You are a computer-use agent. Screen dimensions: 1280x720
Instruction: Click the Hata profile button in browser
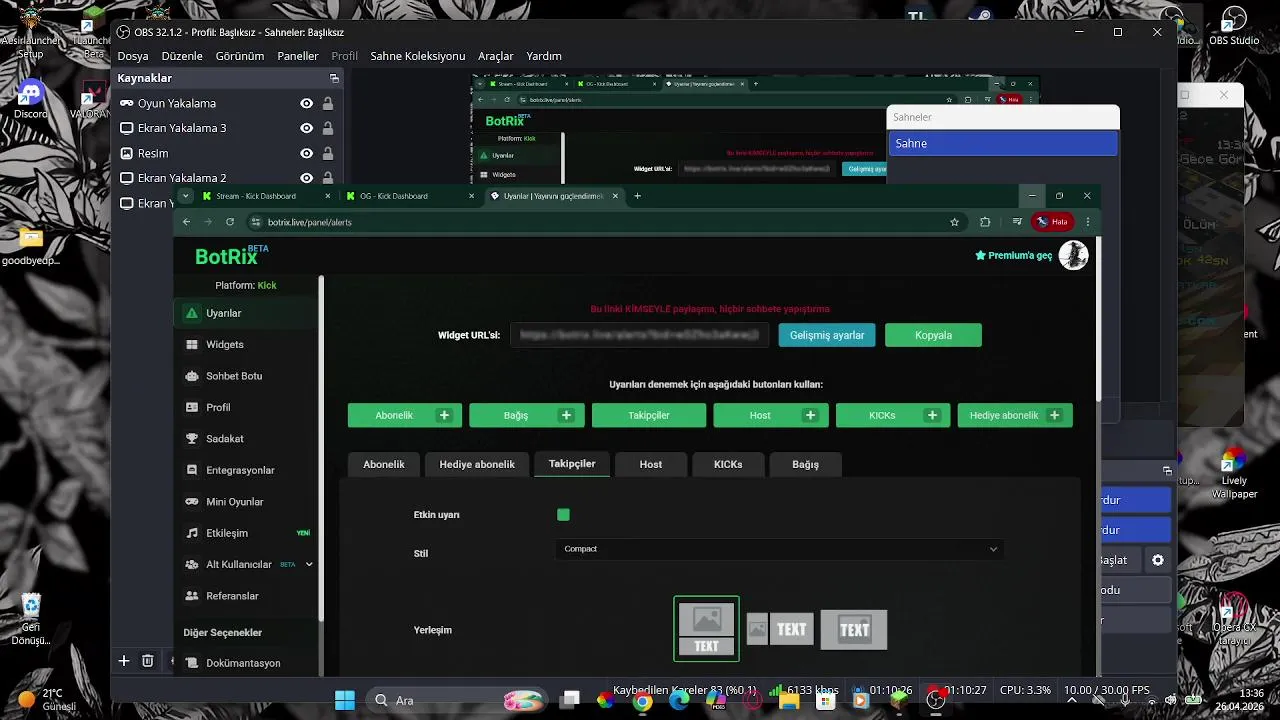[x=1053, y=222]
